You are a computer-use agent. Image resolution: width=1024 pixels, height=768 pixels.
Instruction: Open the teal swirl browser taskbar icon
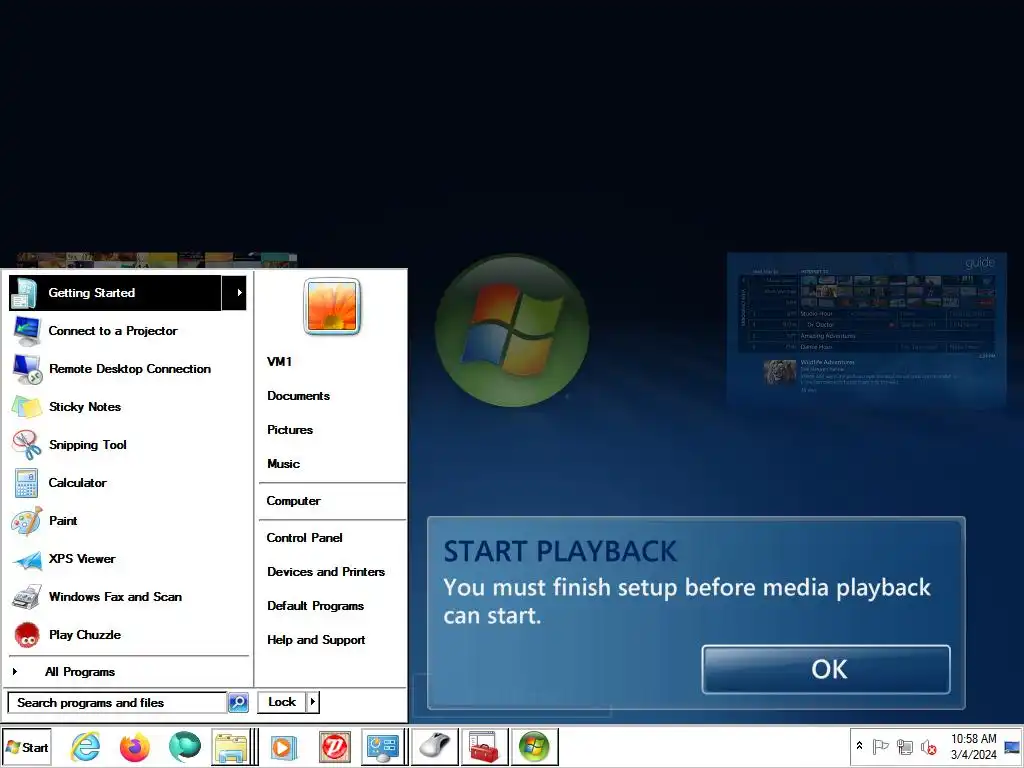[x=185, y=747]
